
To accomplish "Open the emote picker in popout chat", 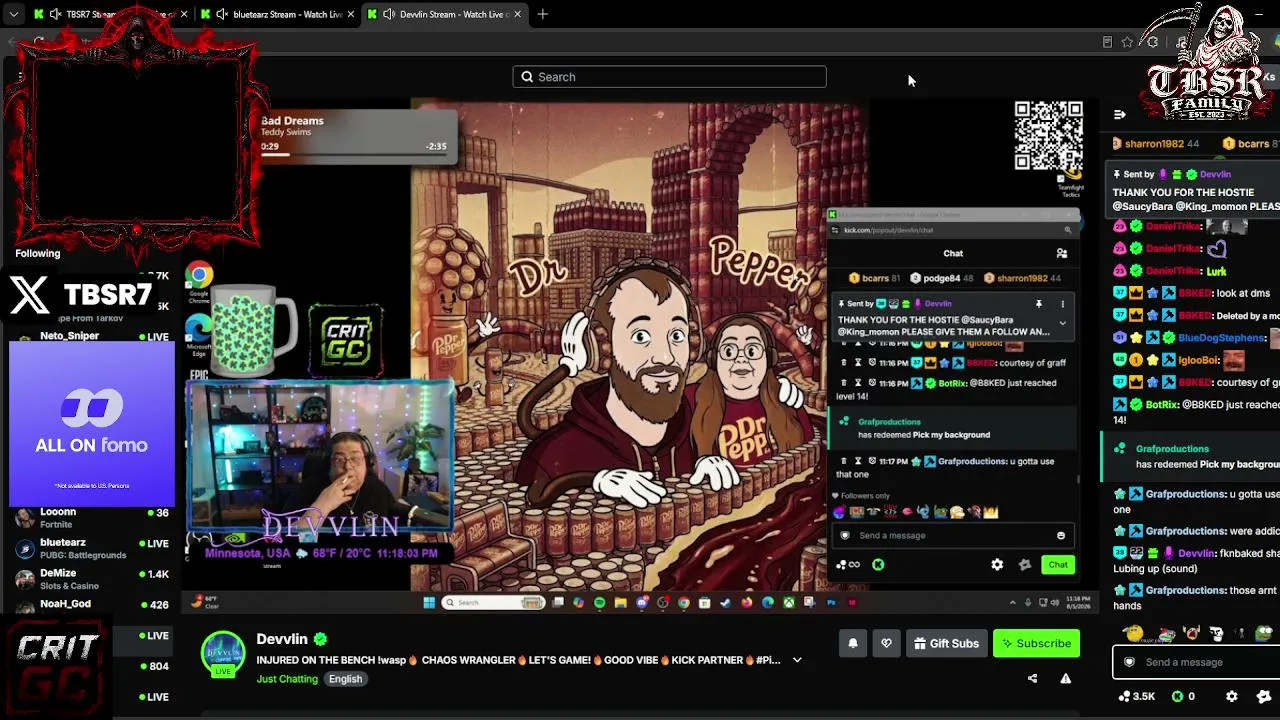I will (x=1061, y=536).
